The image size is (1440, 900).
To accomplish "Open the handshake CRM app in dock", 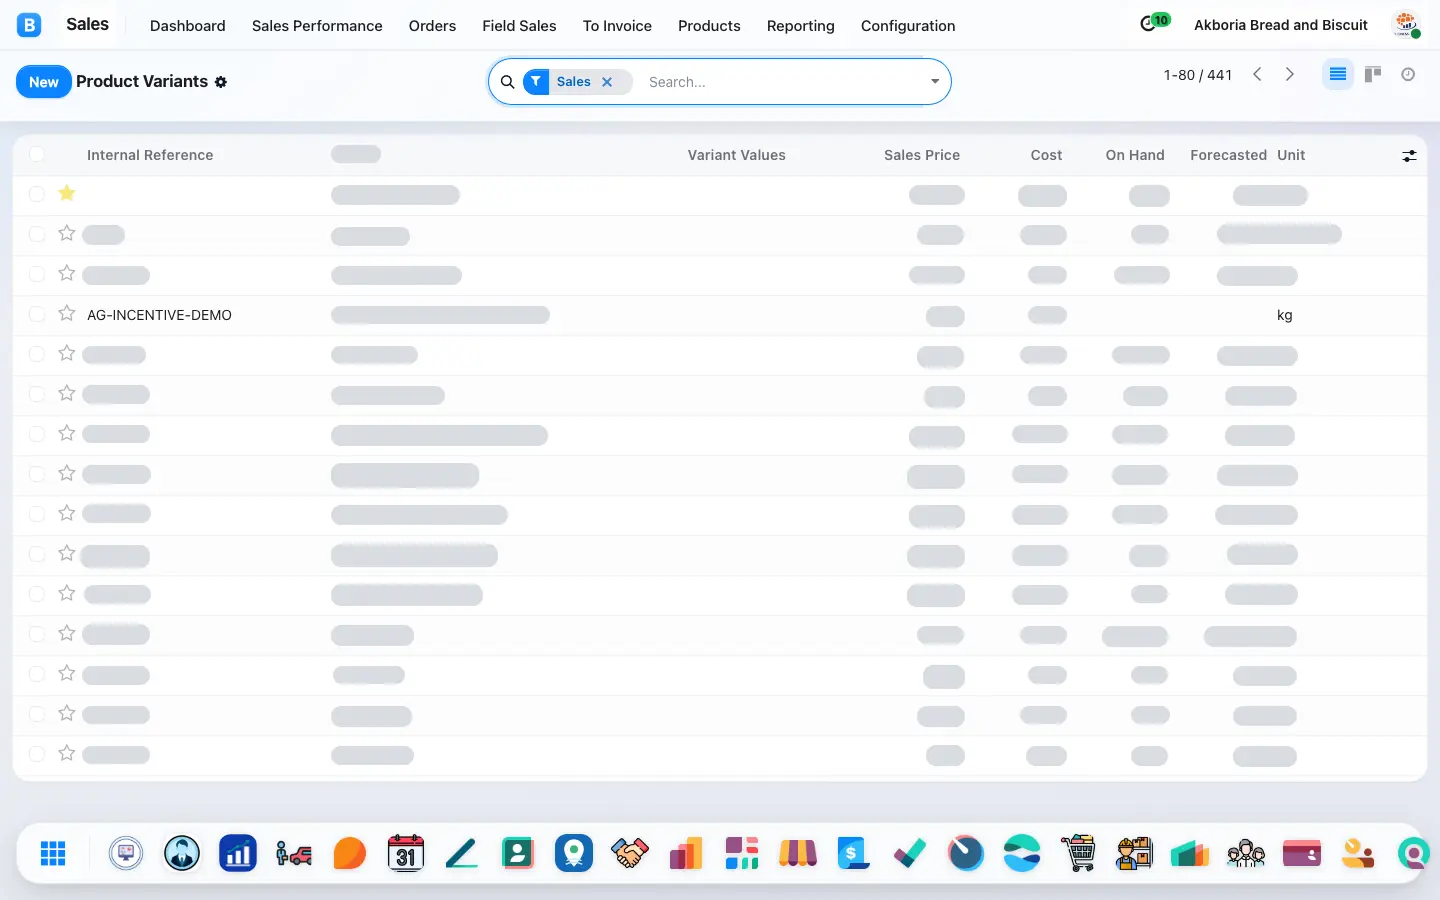I will pos(630,853).
